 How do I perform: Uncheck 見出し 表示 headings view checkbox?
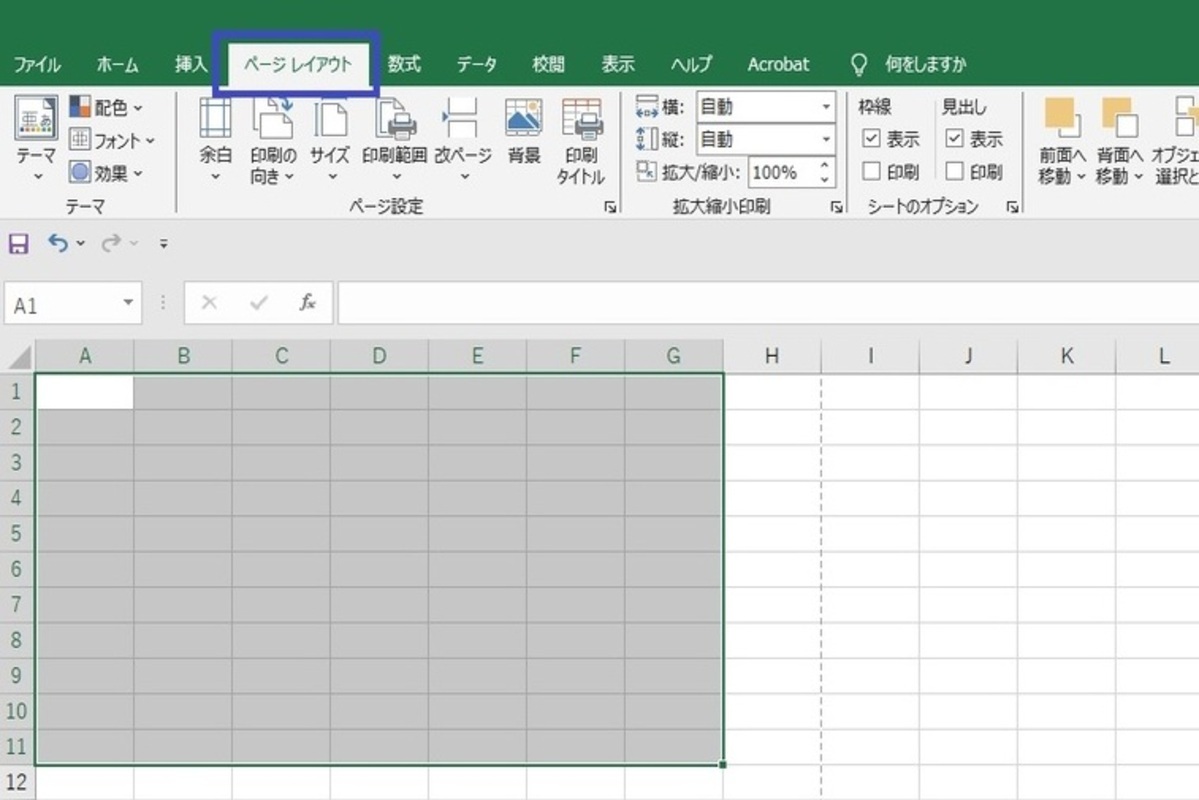(x=954, y=139)
